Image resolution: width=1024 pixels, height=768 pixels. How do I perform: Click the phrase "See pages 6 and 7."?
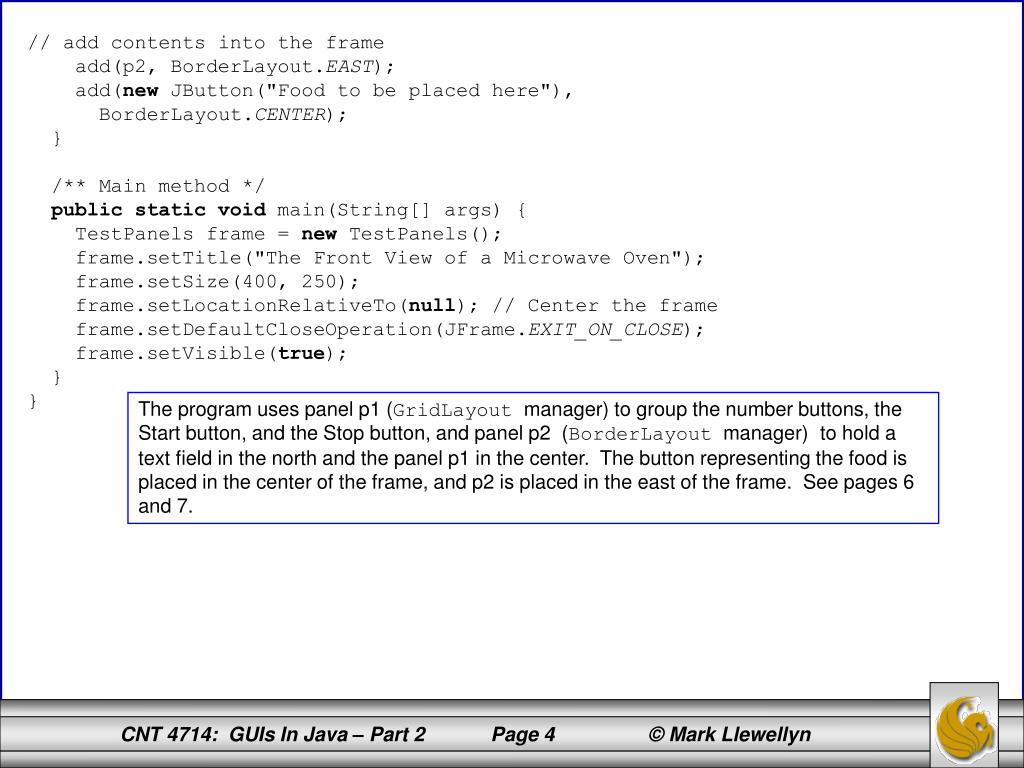coord(526,494)
